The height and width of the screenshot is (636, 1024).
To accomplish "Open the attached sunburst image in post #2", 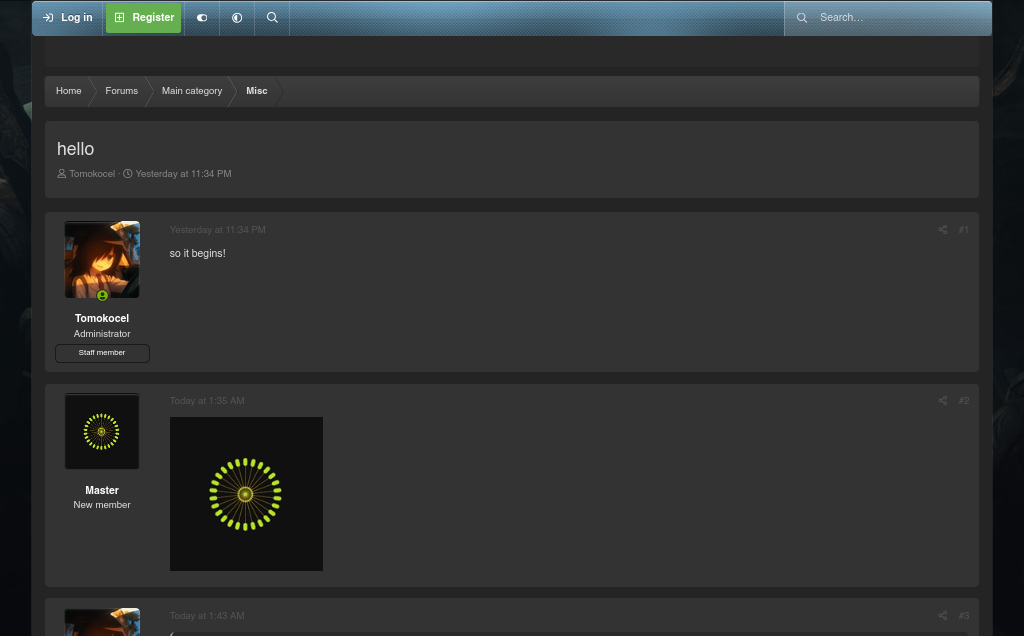I will [246, 494].
